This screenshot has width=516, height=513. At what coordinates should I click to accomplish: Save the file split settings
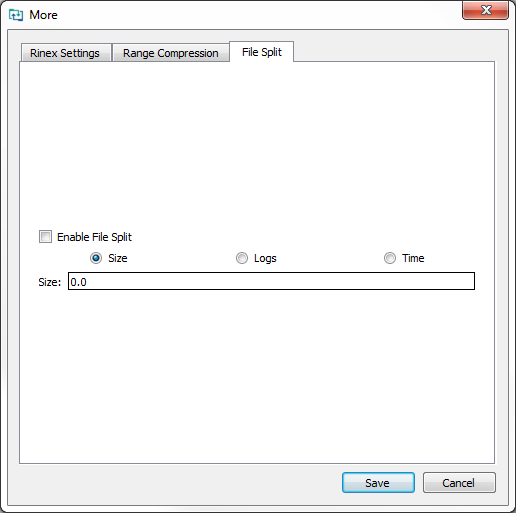378,482
